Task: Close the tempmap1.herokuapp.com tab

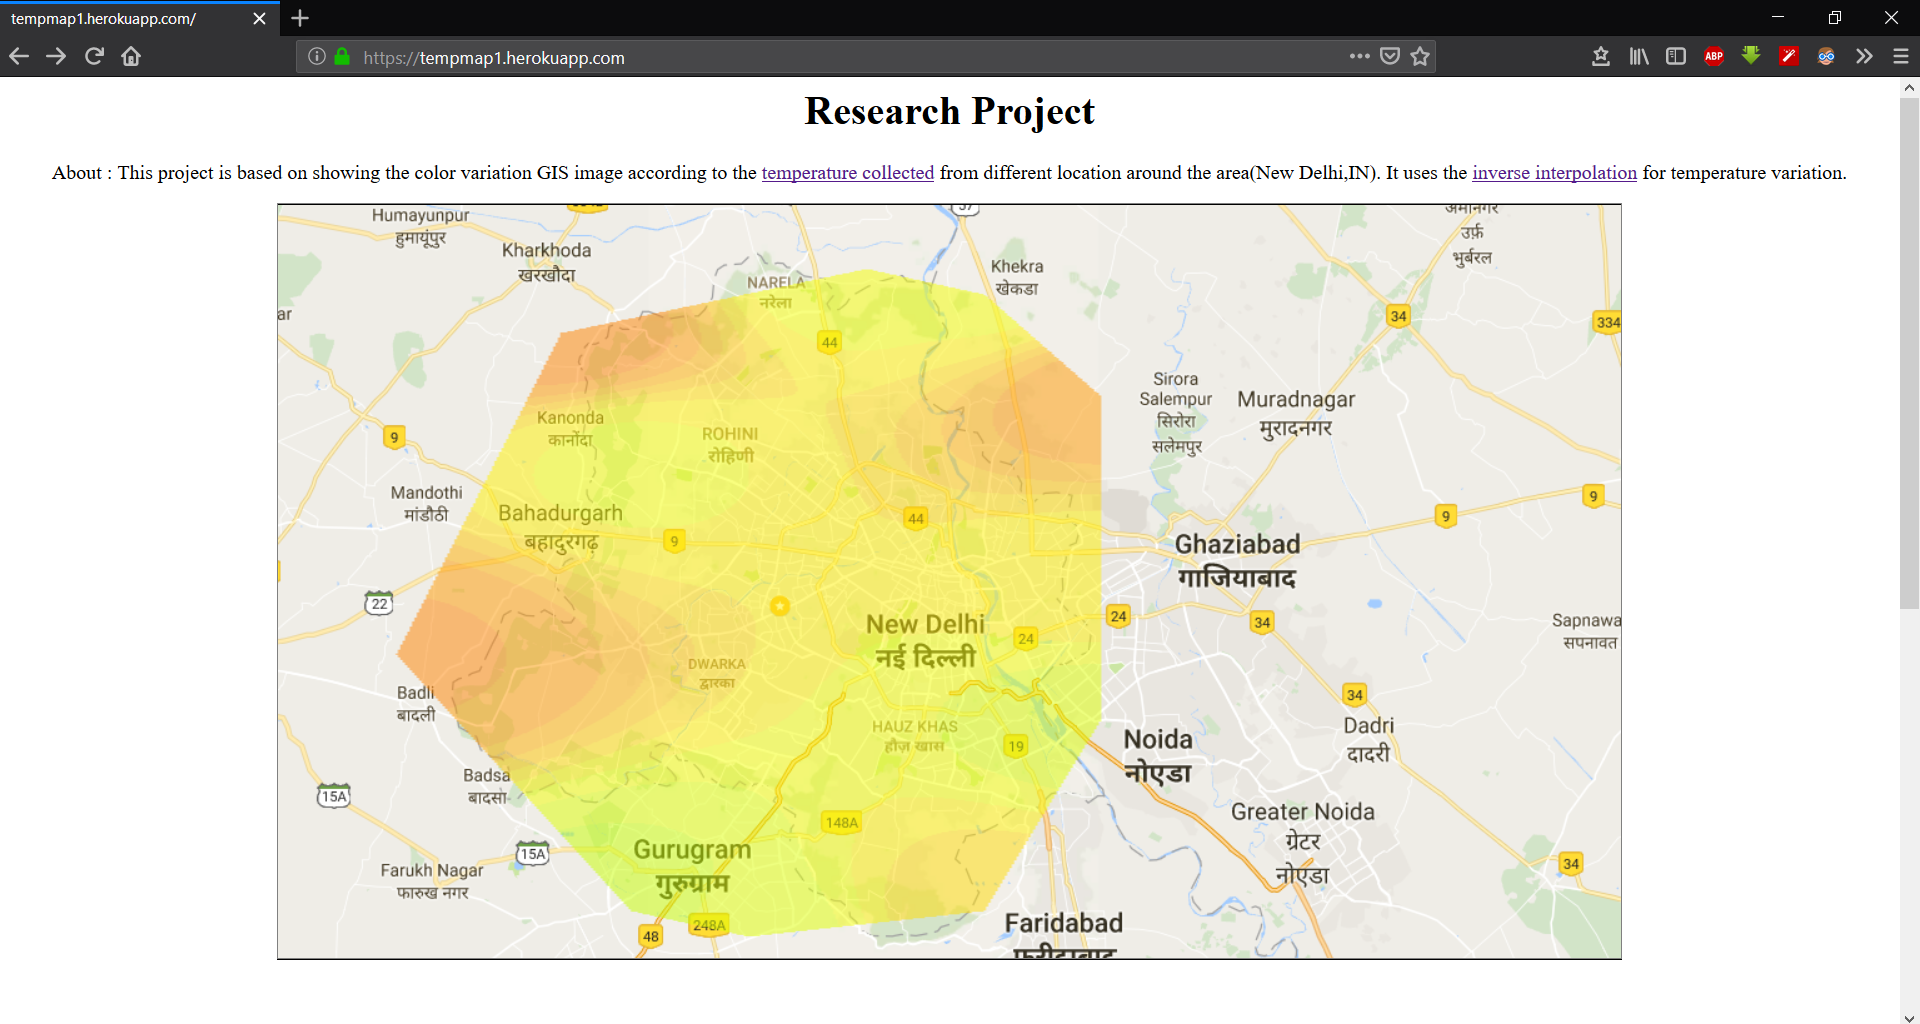Action: coord(260,19)
